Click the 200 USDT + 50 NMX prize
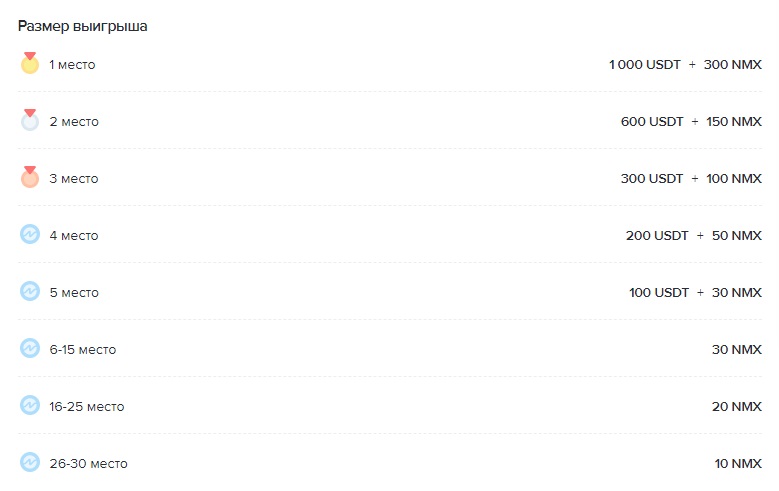 (x=694, y=236)
